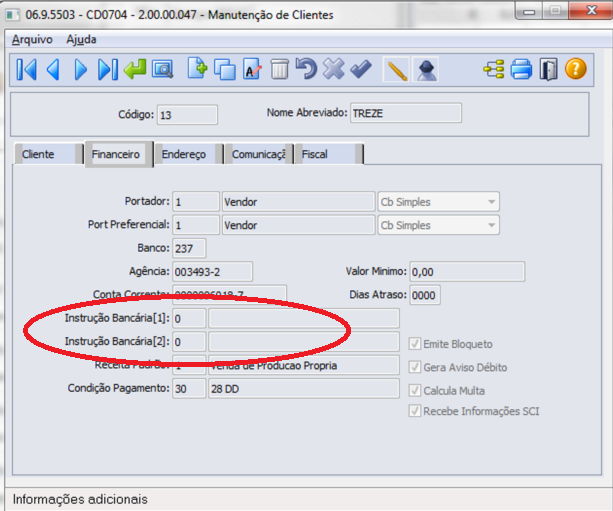Click the modify document icon
Image resolution: width=613 pixels, height=511 pixels.
(252, 70)
